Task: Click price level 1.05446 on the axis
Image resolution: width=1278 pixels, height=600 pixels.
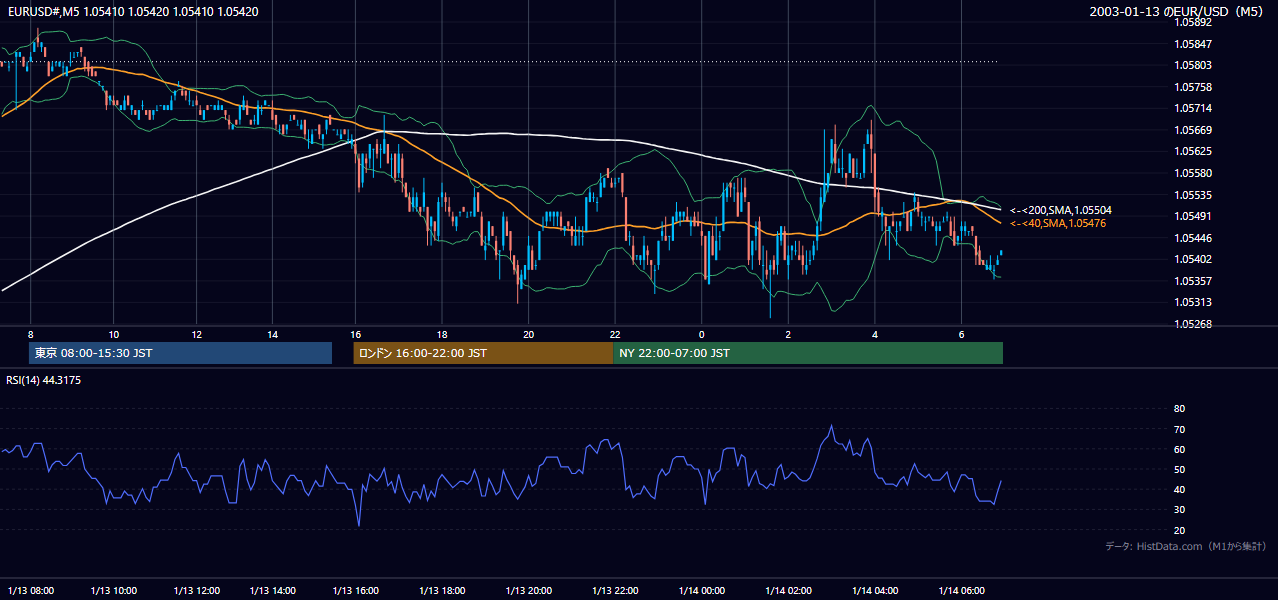Action: 1193,238
